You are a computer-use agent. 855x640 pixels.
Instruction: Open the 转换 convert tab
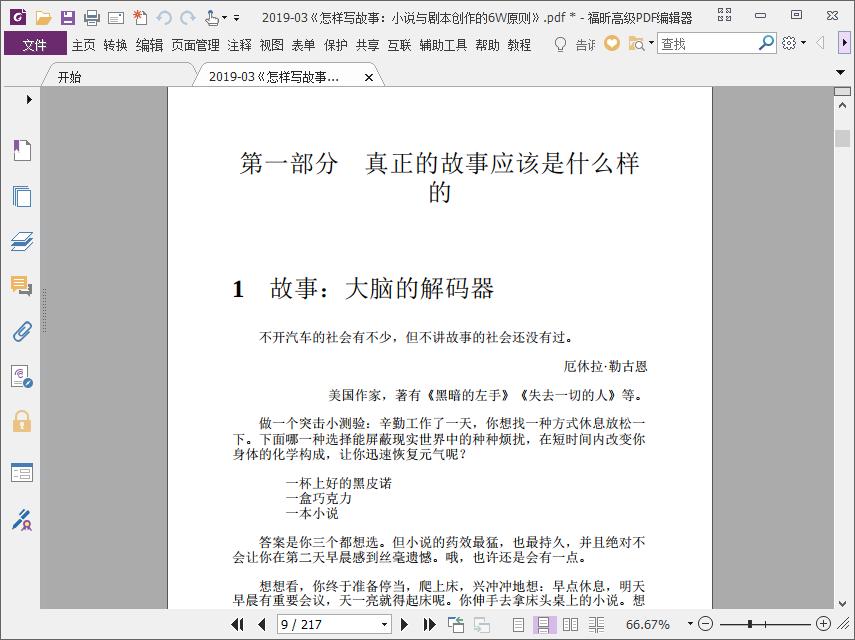point(116,45)
